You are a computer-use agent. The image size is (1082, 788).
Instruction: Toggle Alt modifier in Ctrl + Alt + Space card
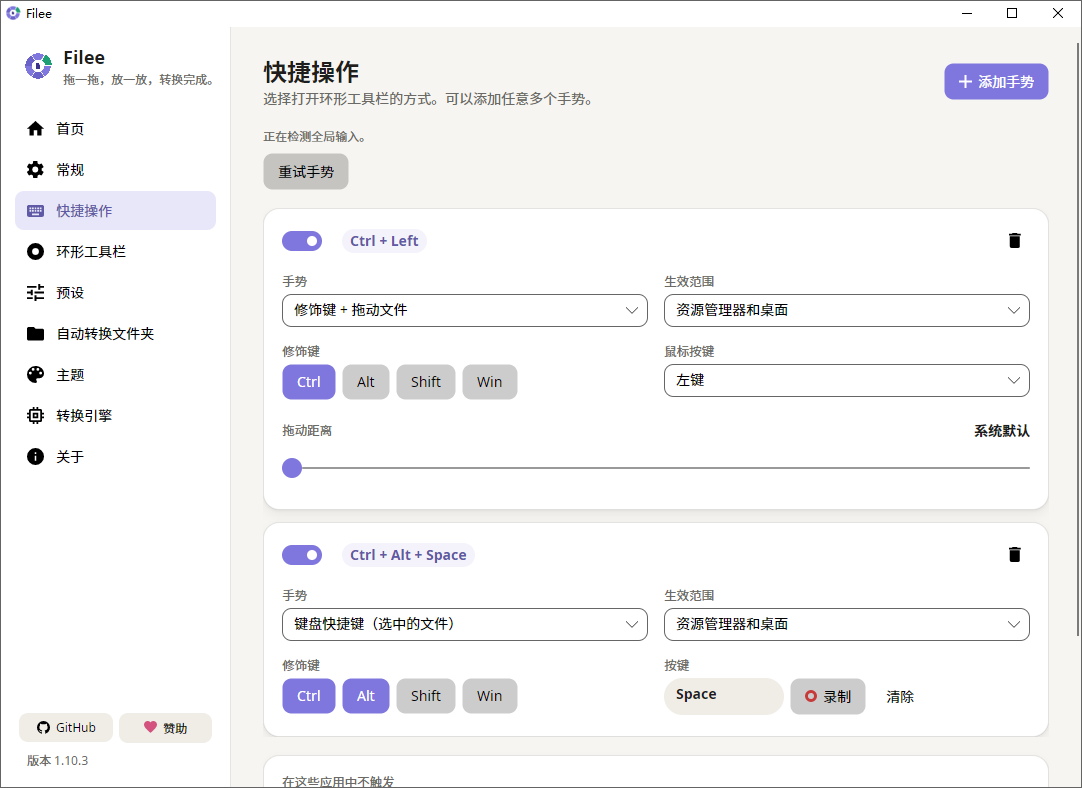[x=366, y=696]
